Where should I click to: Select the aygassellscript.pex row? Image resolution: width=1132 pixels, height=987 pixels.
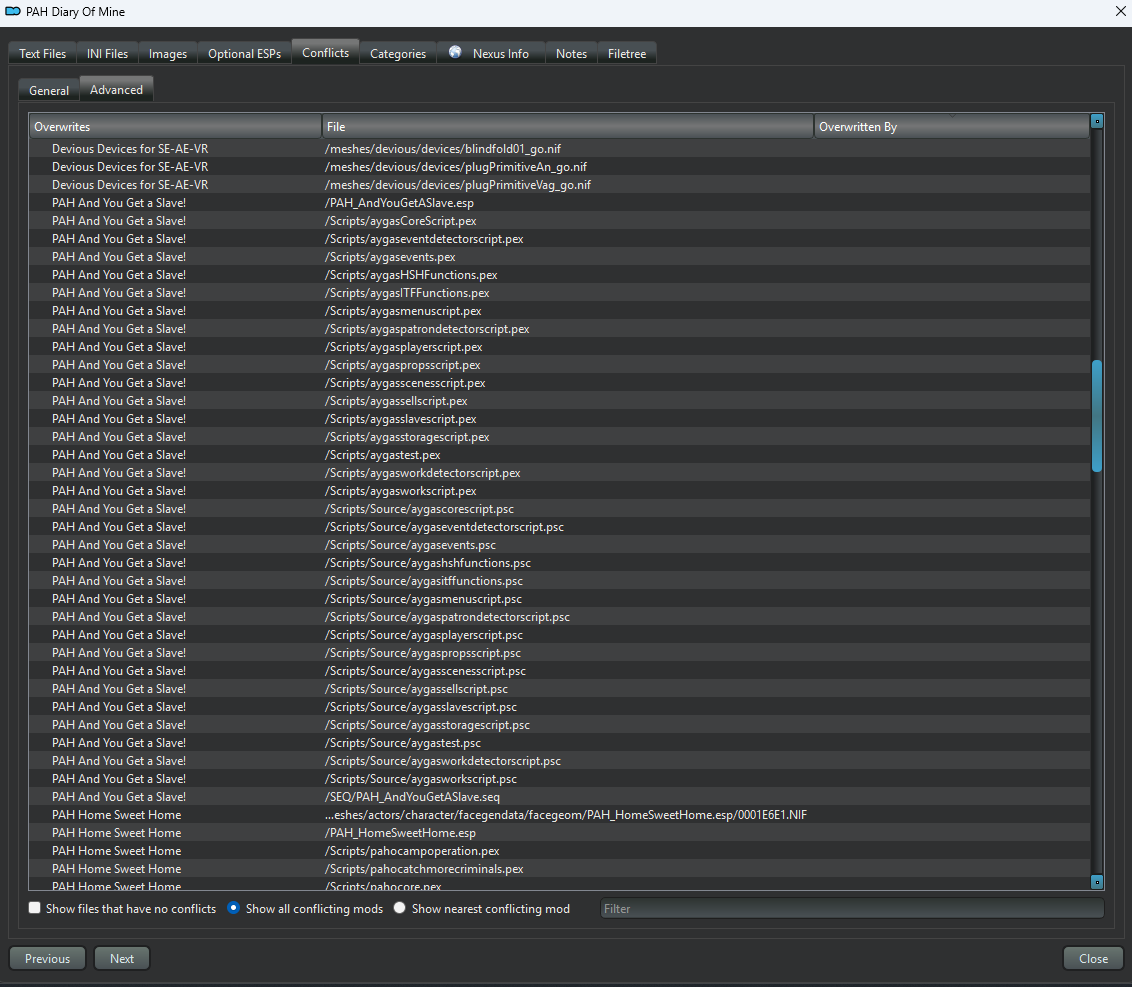560,401
